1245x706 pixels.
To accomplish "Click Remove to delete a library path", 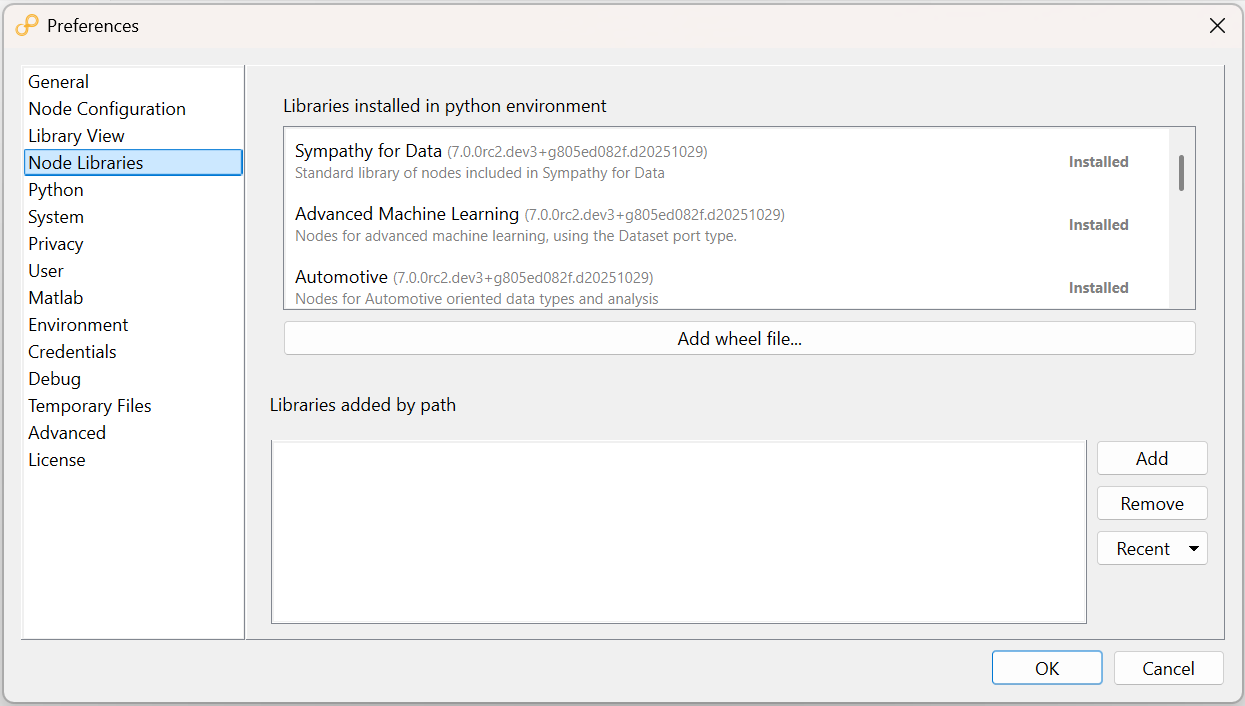I will click(1152, 503).
